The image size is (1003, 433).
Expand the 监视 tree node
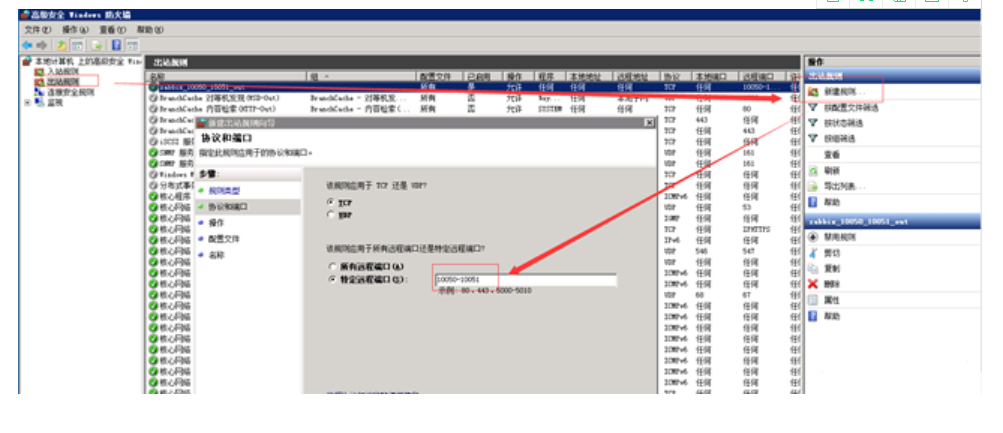[28, 102]
